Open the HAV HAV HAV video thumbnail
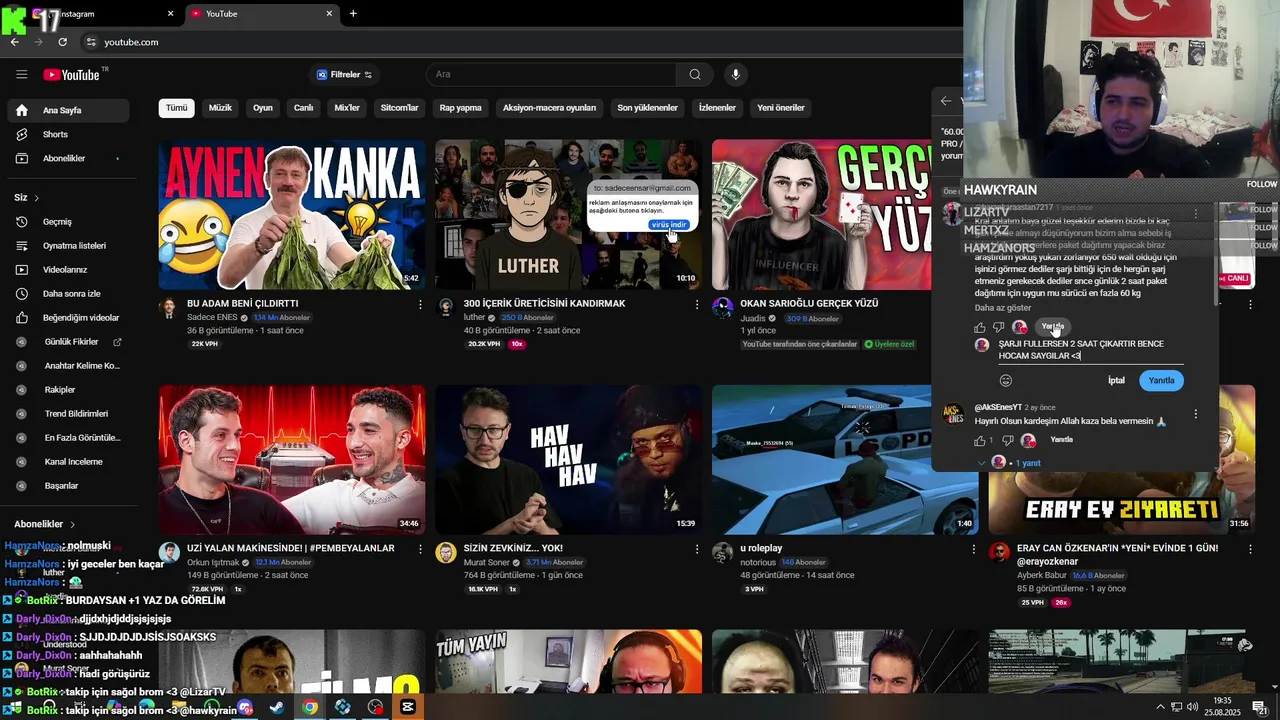 pos(568,460)
